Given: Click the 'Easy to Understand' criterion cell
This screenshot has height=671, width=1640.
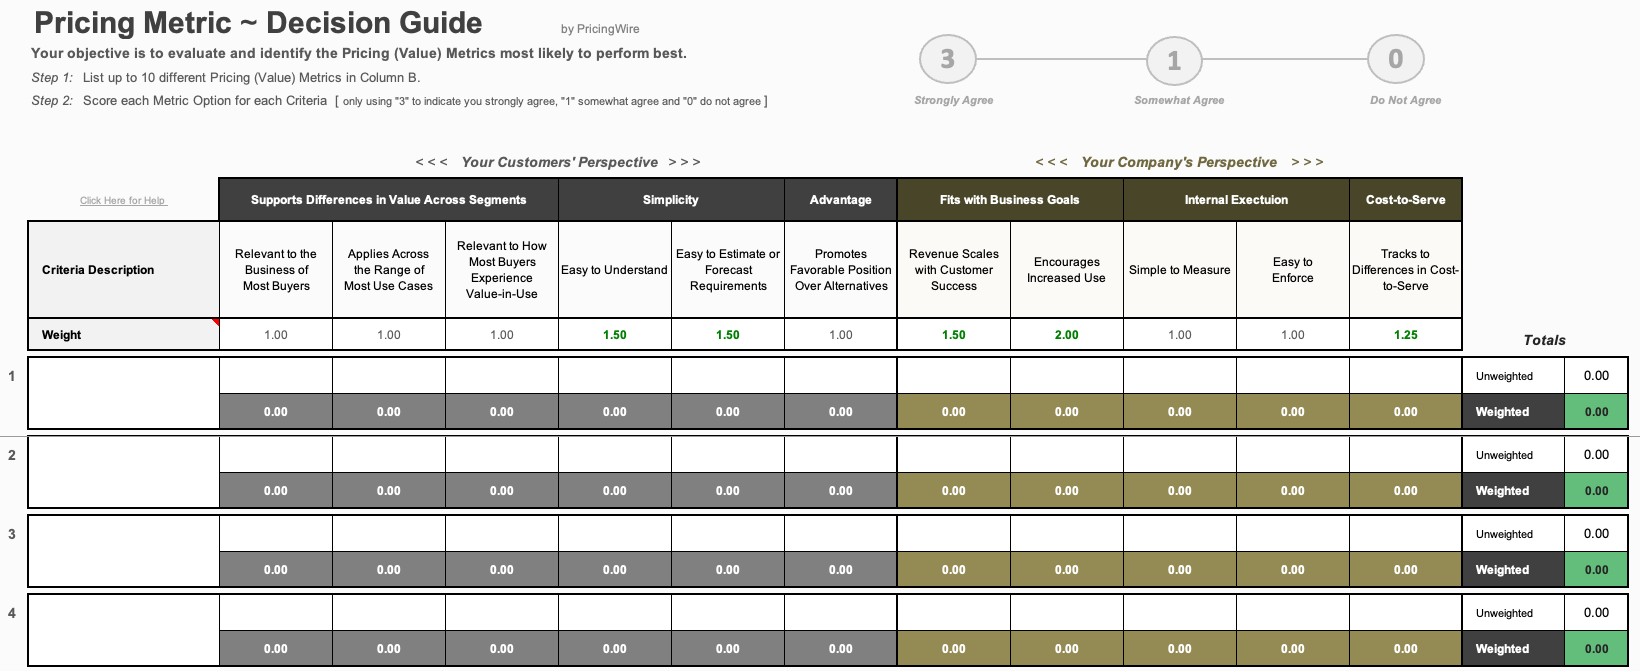Looking at the screenshot, I should (x=615, y=270).
